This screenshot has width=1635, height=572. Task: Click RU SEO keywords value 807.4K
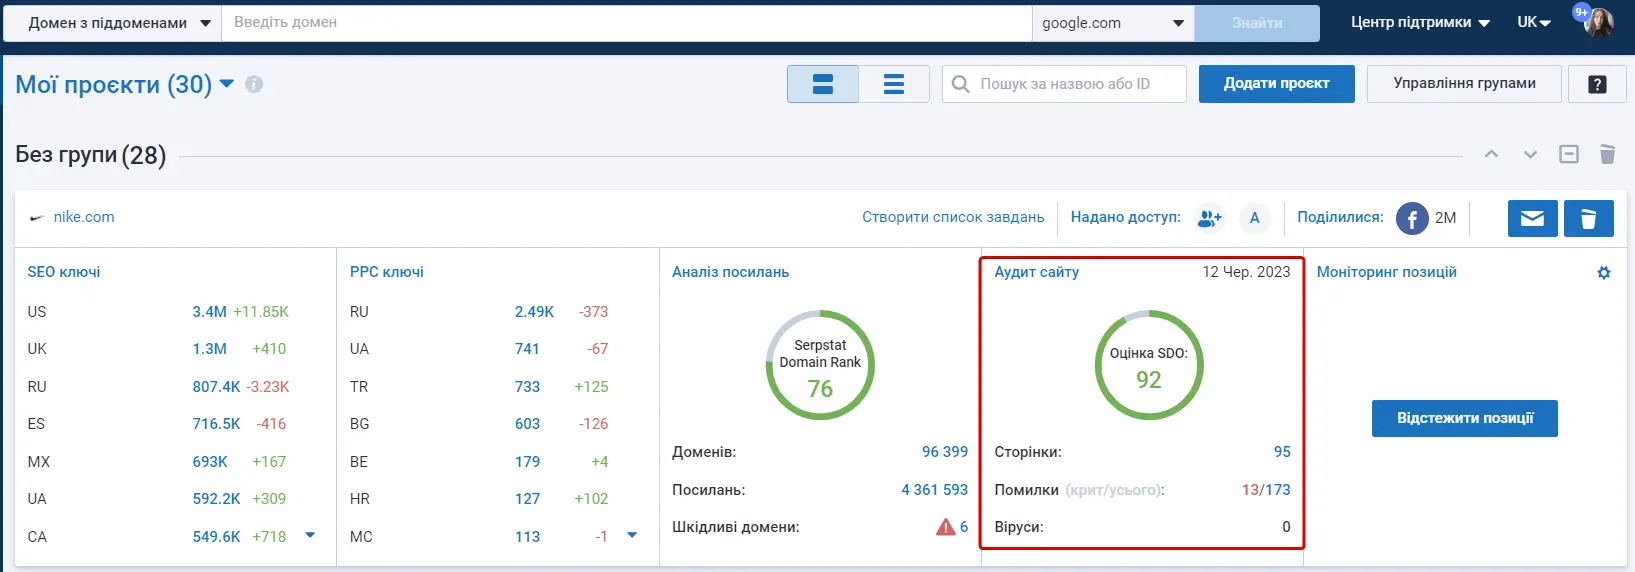coord(216,387)
